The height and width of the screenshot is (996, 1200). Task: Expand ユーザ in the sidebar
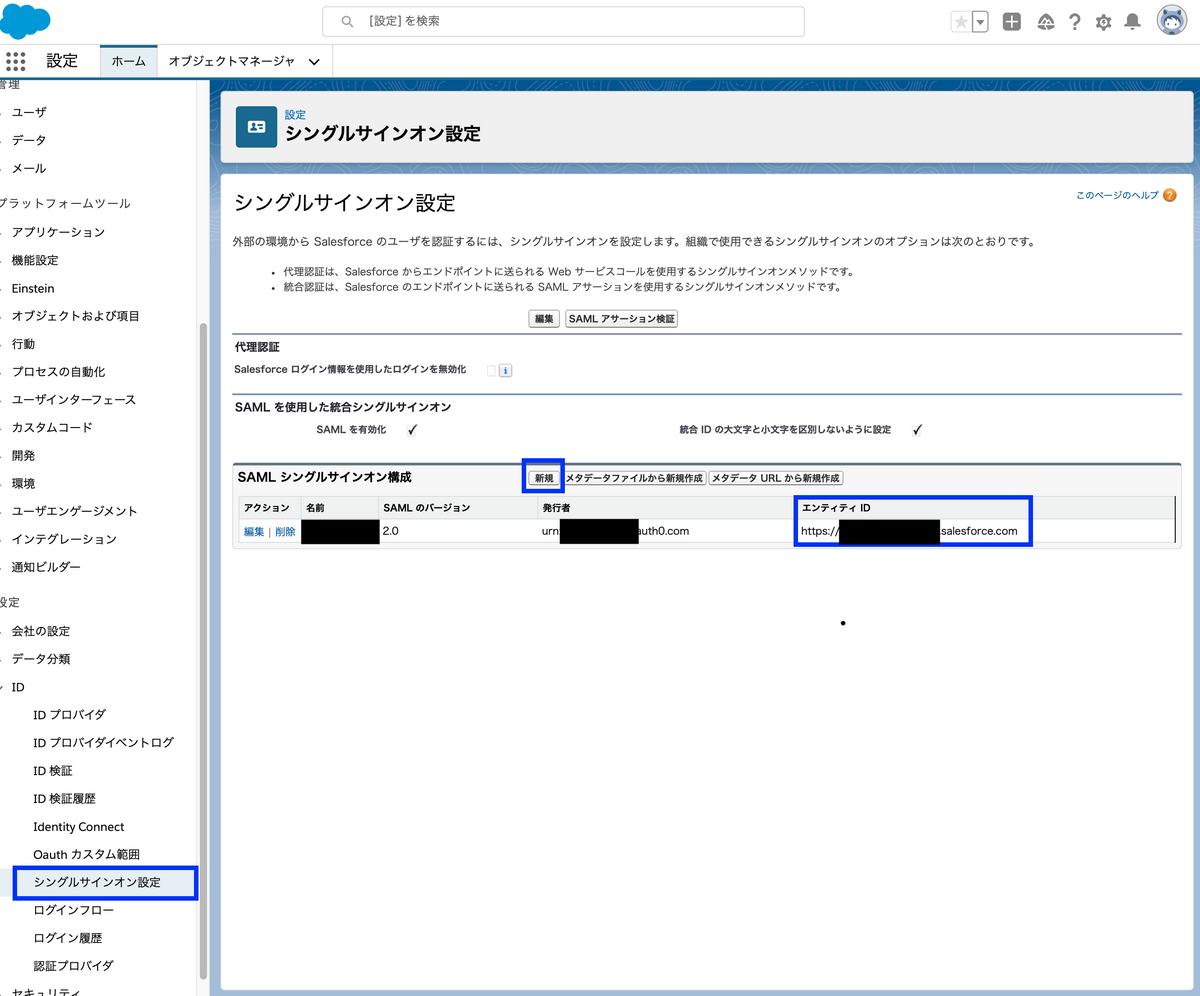click(29, 112)
